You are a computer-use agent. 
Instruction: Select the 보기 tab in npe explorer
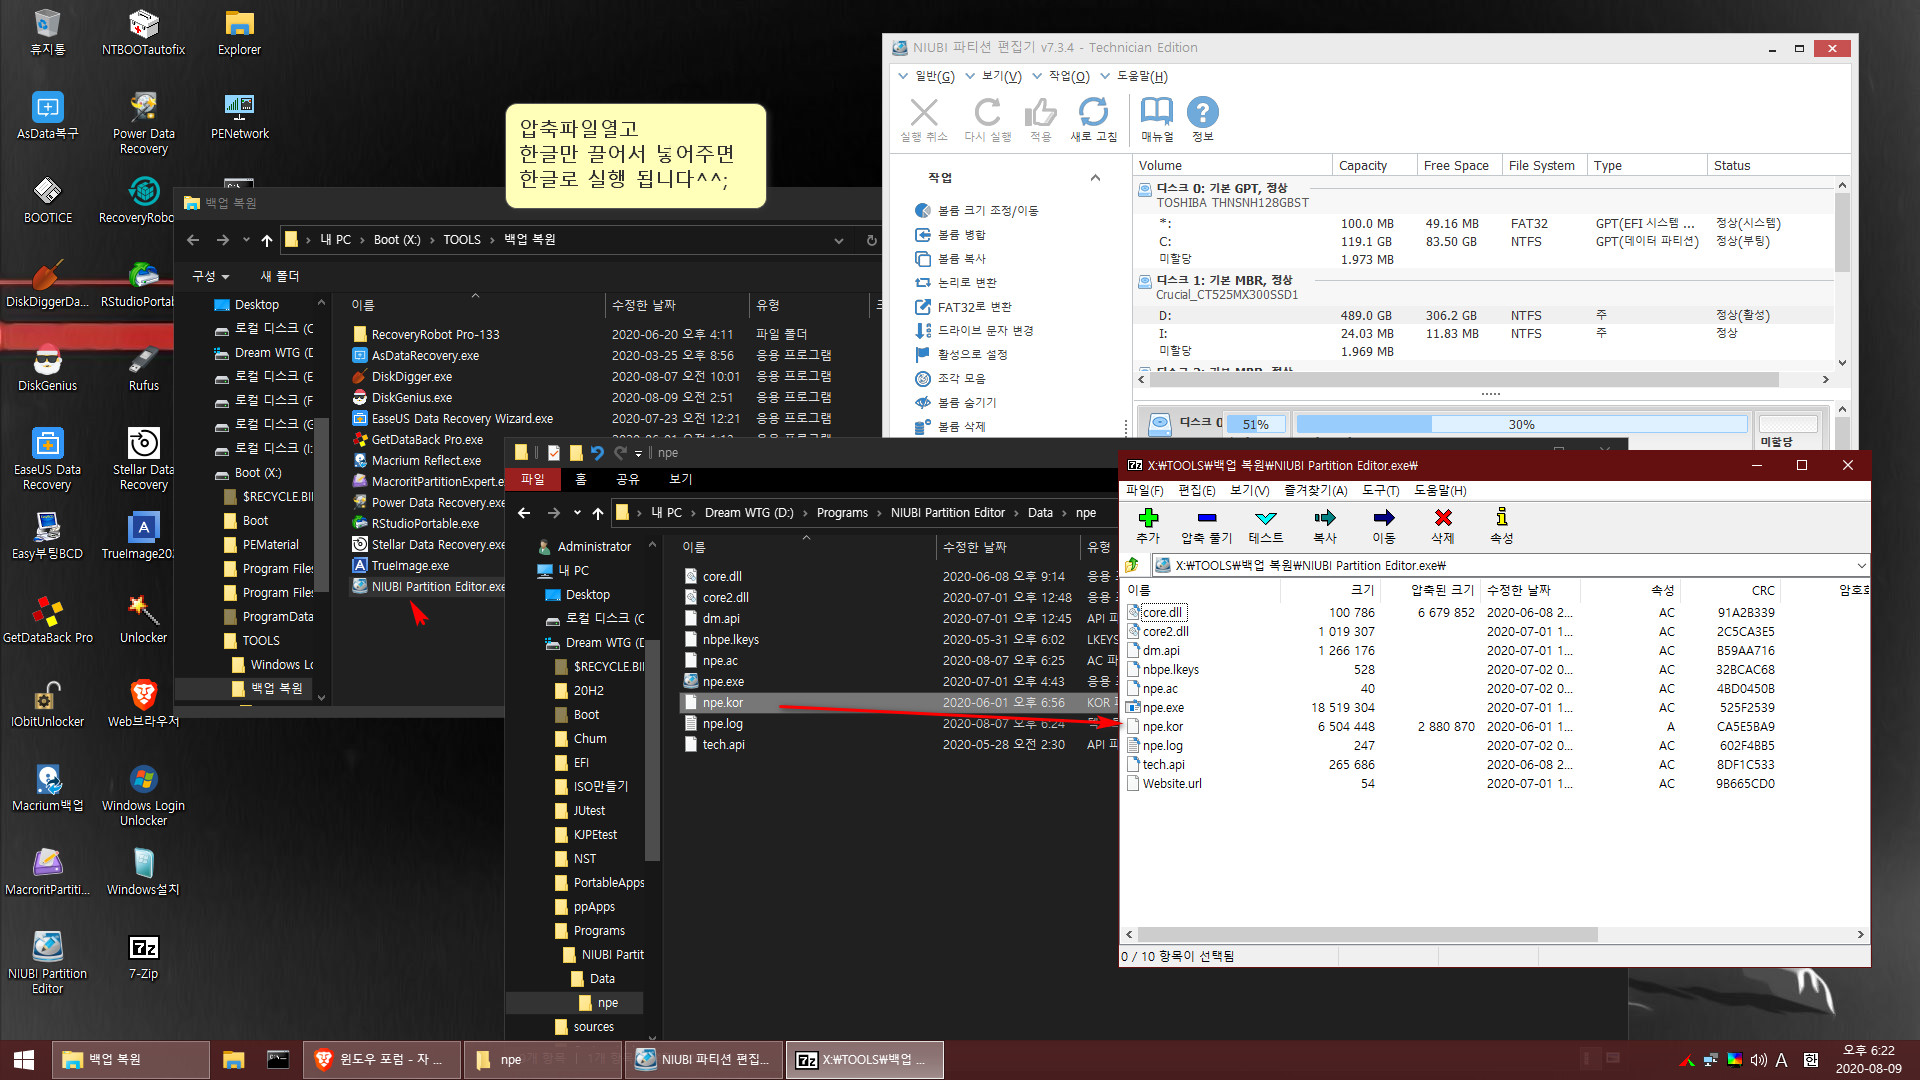(681, 479)
